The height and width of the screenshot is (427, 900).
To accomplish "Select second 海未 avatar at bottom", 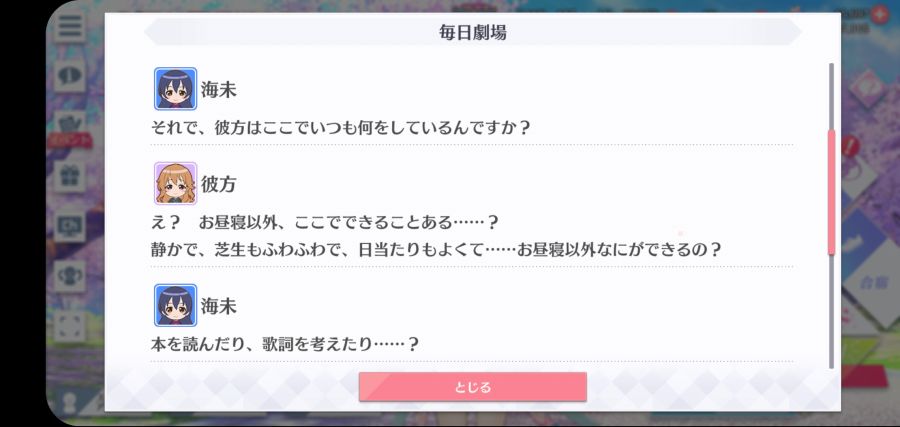I will pyautogui.click(x=176, y=305).
